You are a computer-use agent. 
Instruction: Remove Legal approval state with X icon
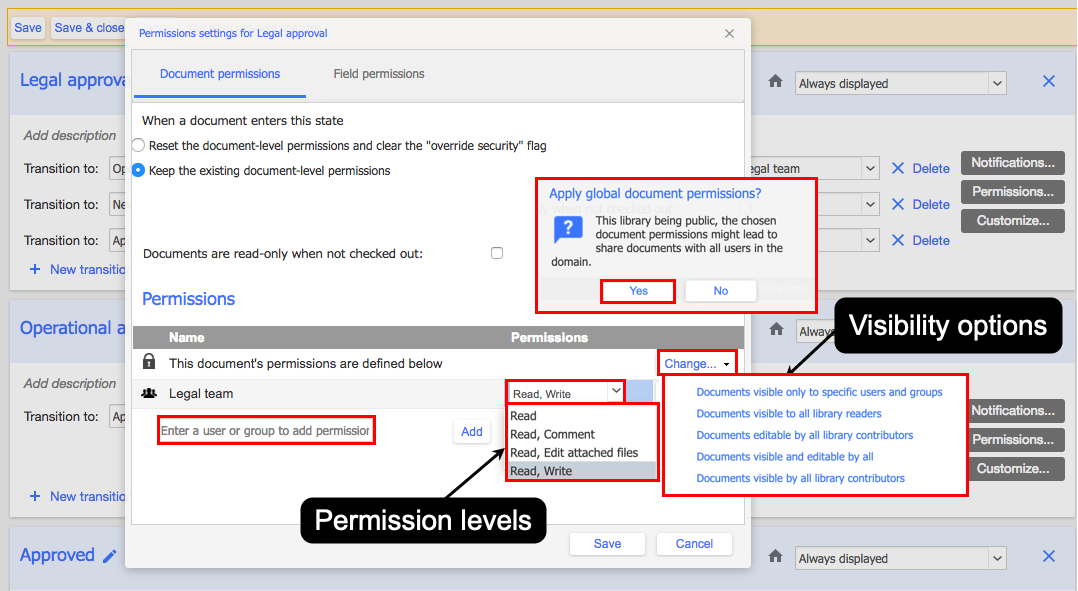pyautogui.click(x=1048, y=81)
